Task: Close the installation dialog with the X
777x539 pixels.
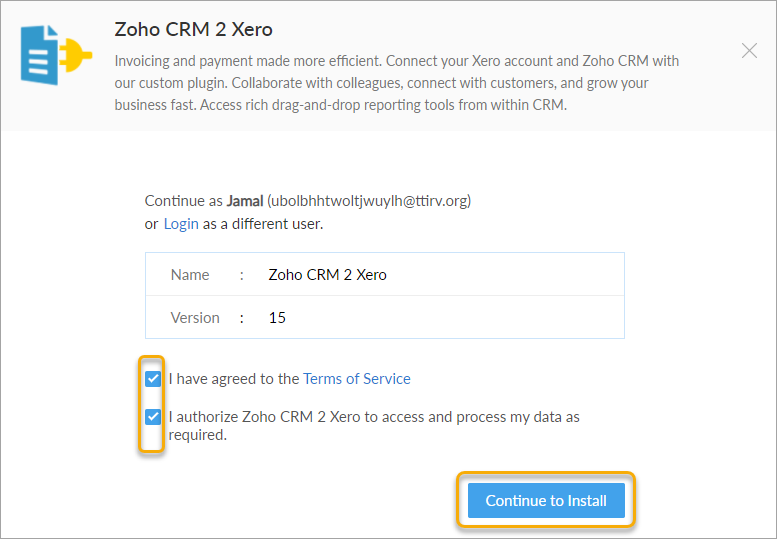Action: 749,51
